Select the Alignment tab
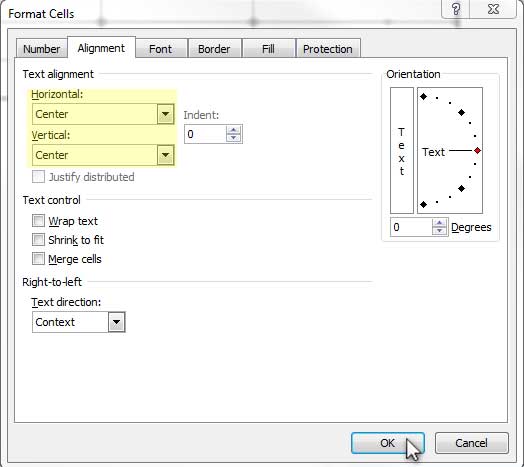 101,48
